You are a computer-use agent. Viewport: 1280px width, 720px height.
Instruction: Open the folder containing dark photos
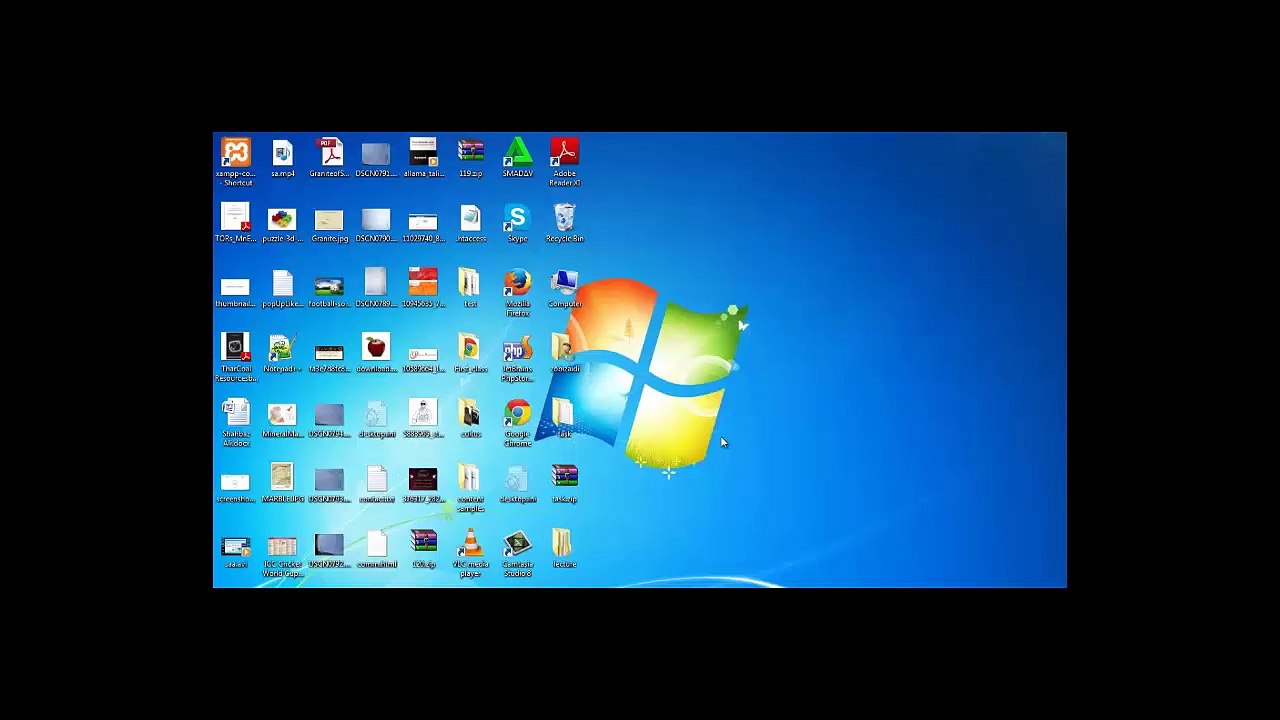[469, 413]
